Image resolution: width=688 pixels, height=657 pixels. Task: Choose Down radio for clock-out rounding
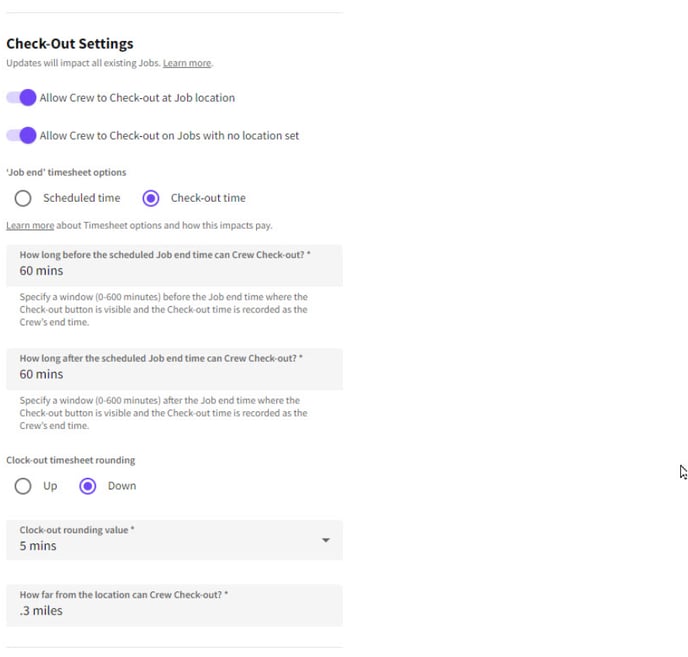click(88, 486)
